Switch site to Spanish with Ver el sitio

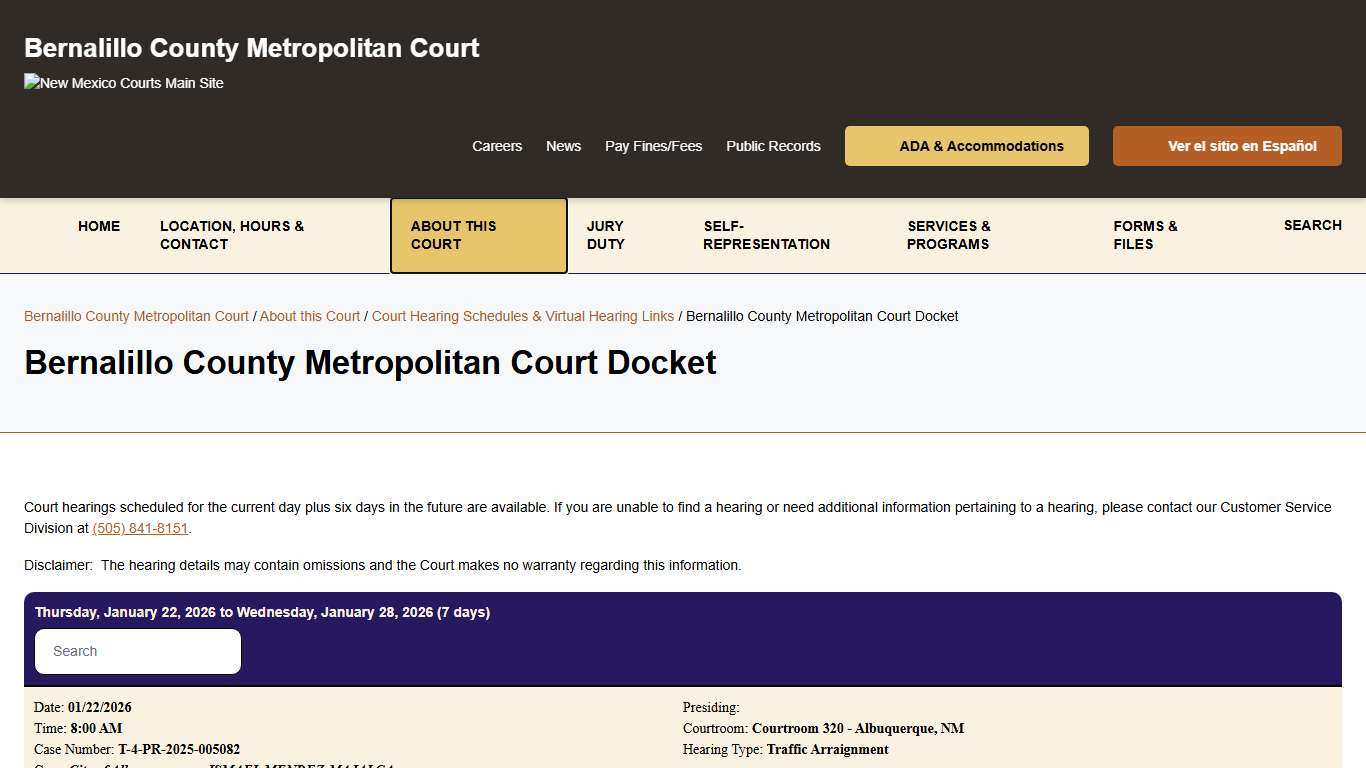tap(1226, 146)
